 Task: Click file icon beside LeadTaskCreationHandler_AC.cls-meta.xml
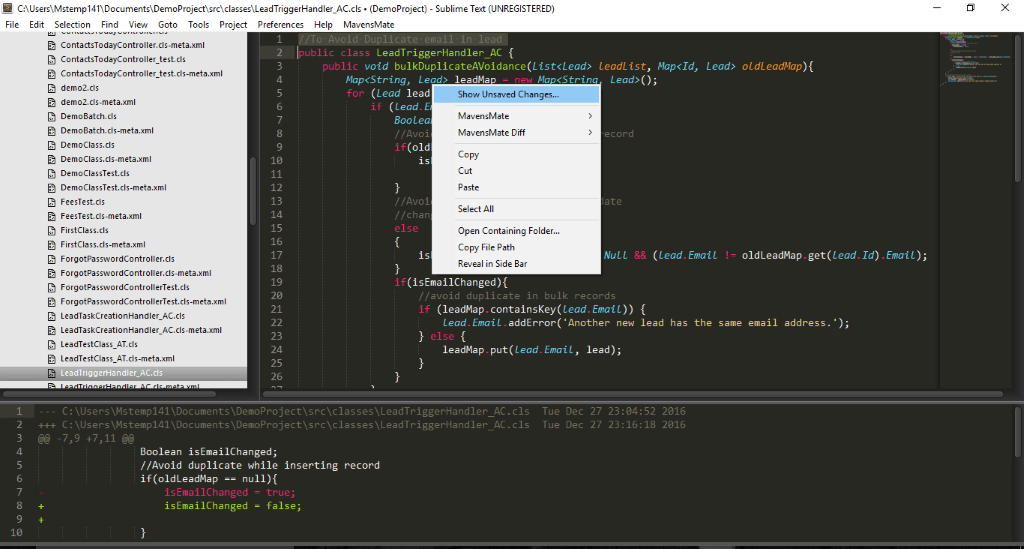52,330
